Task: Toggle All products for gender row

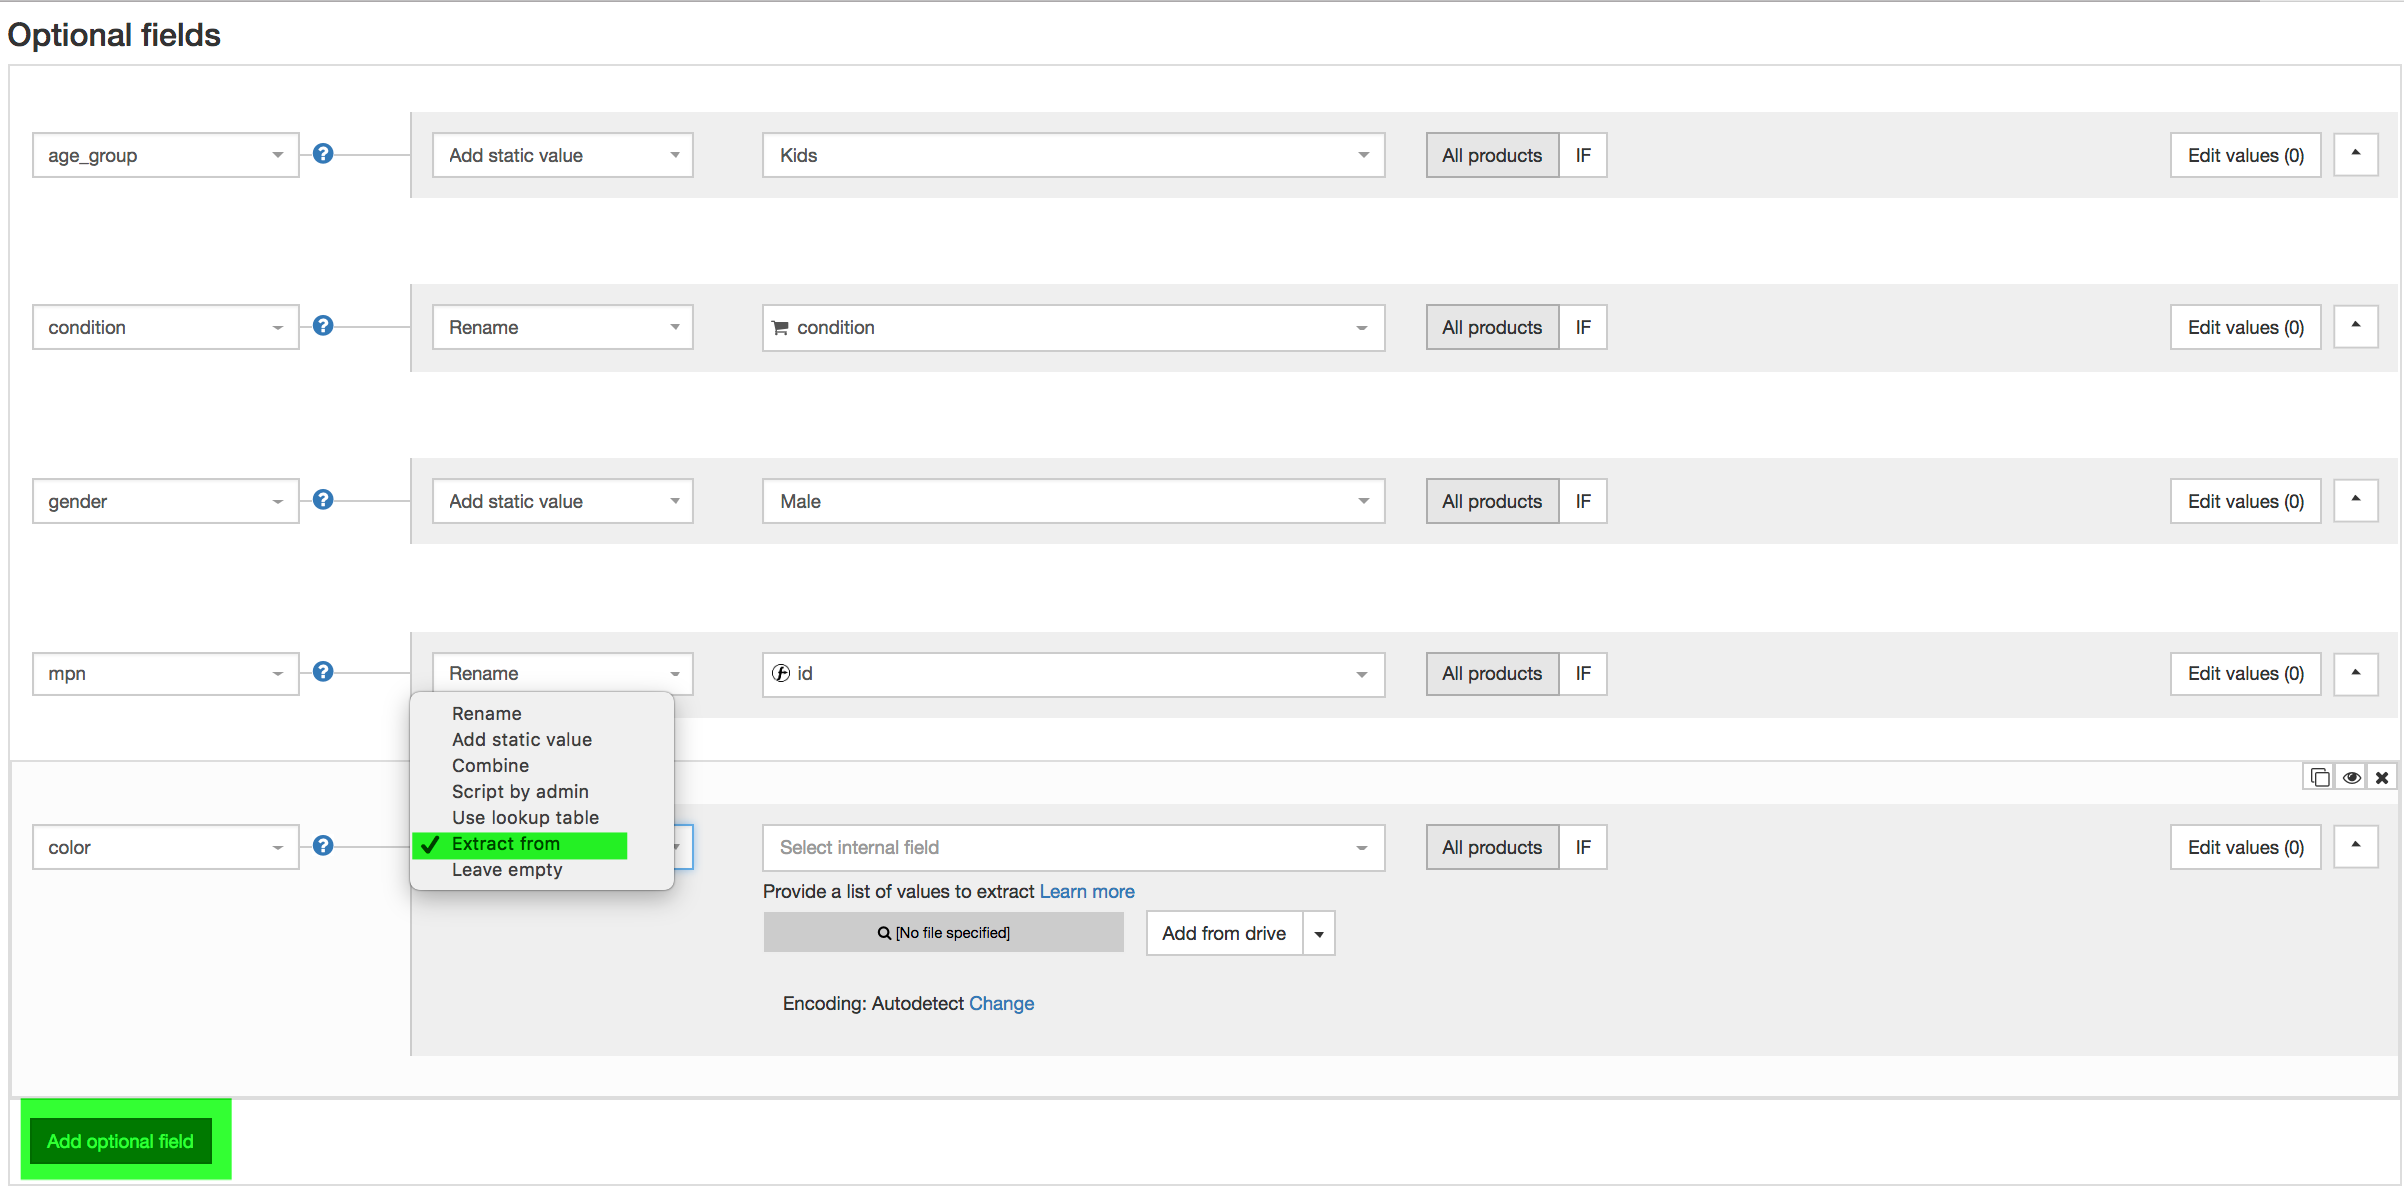Action: pos(1491,501)
